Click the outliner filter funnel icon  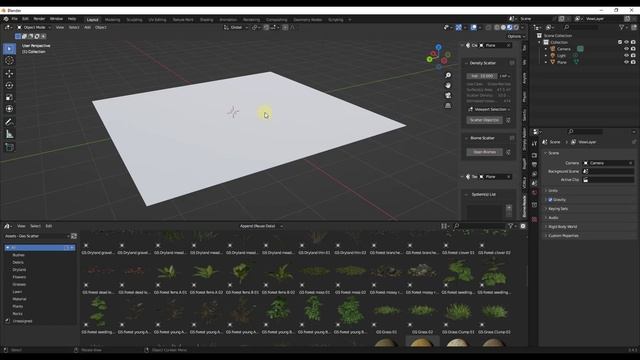[621, 27]
